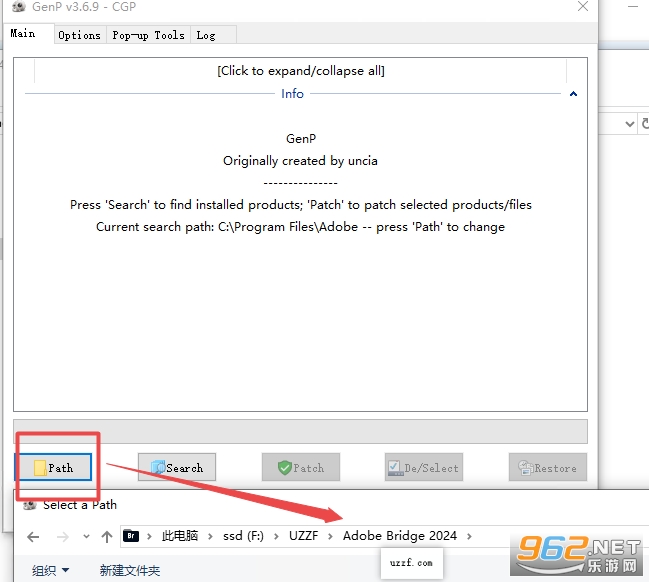Viewport: 649px width, 582px height.
Task: Click the Patch button
Action: click(x=301, y=467)
